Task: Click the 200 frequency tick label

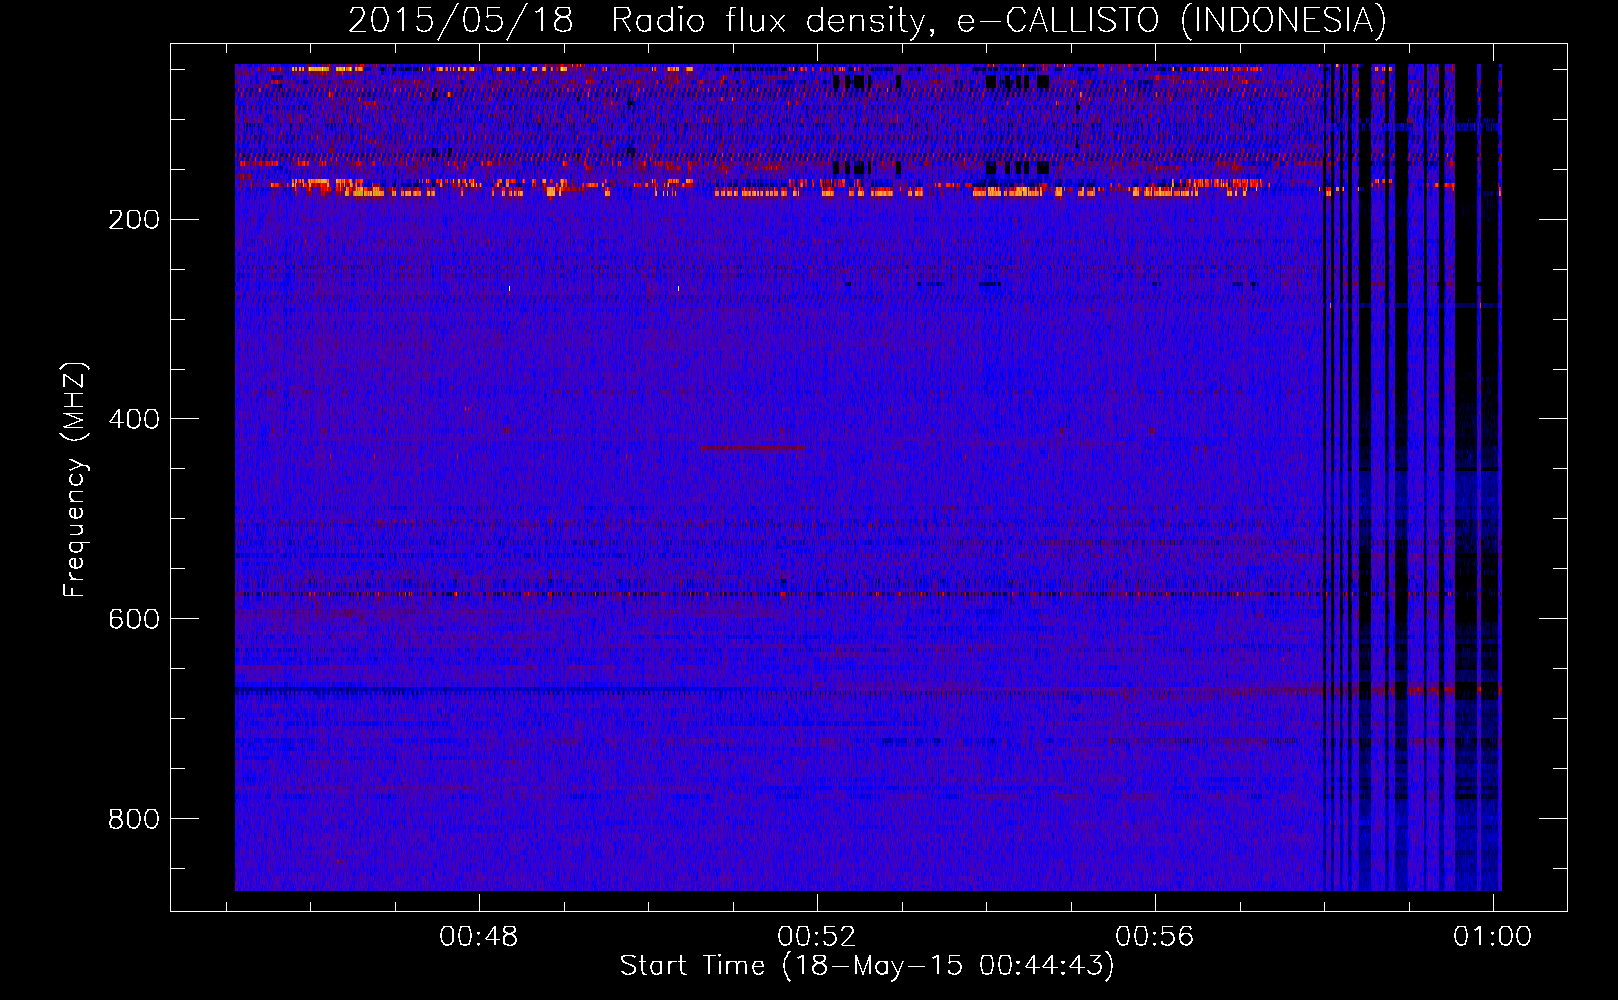Action: pos(134,220)
